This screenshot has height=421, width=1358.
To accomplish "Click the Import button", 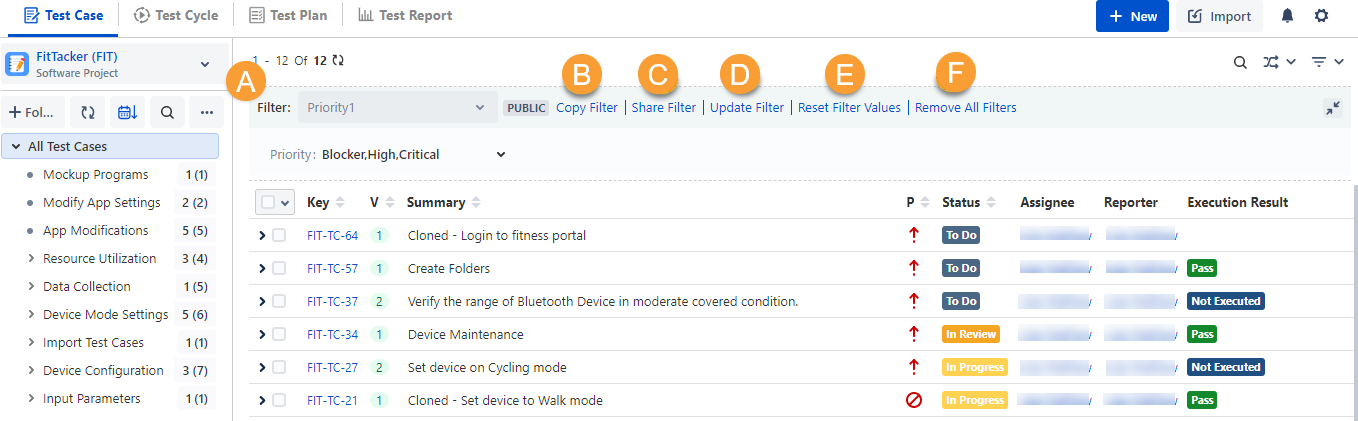I will coord(1219,16).
